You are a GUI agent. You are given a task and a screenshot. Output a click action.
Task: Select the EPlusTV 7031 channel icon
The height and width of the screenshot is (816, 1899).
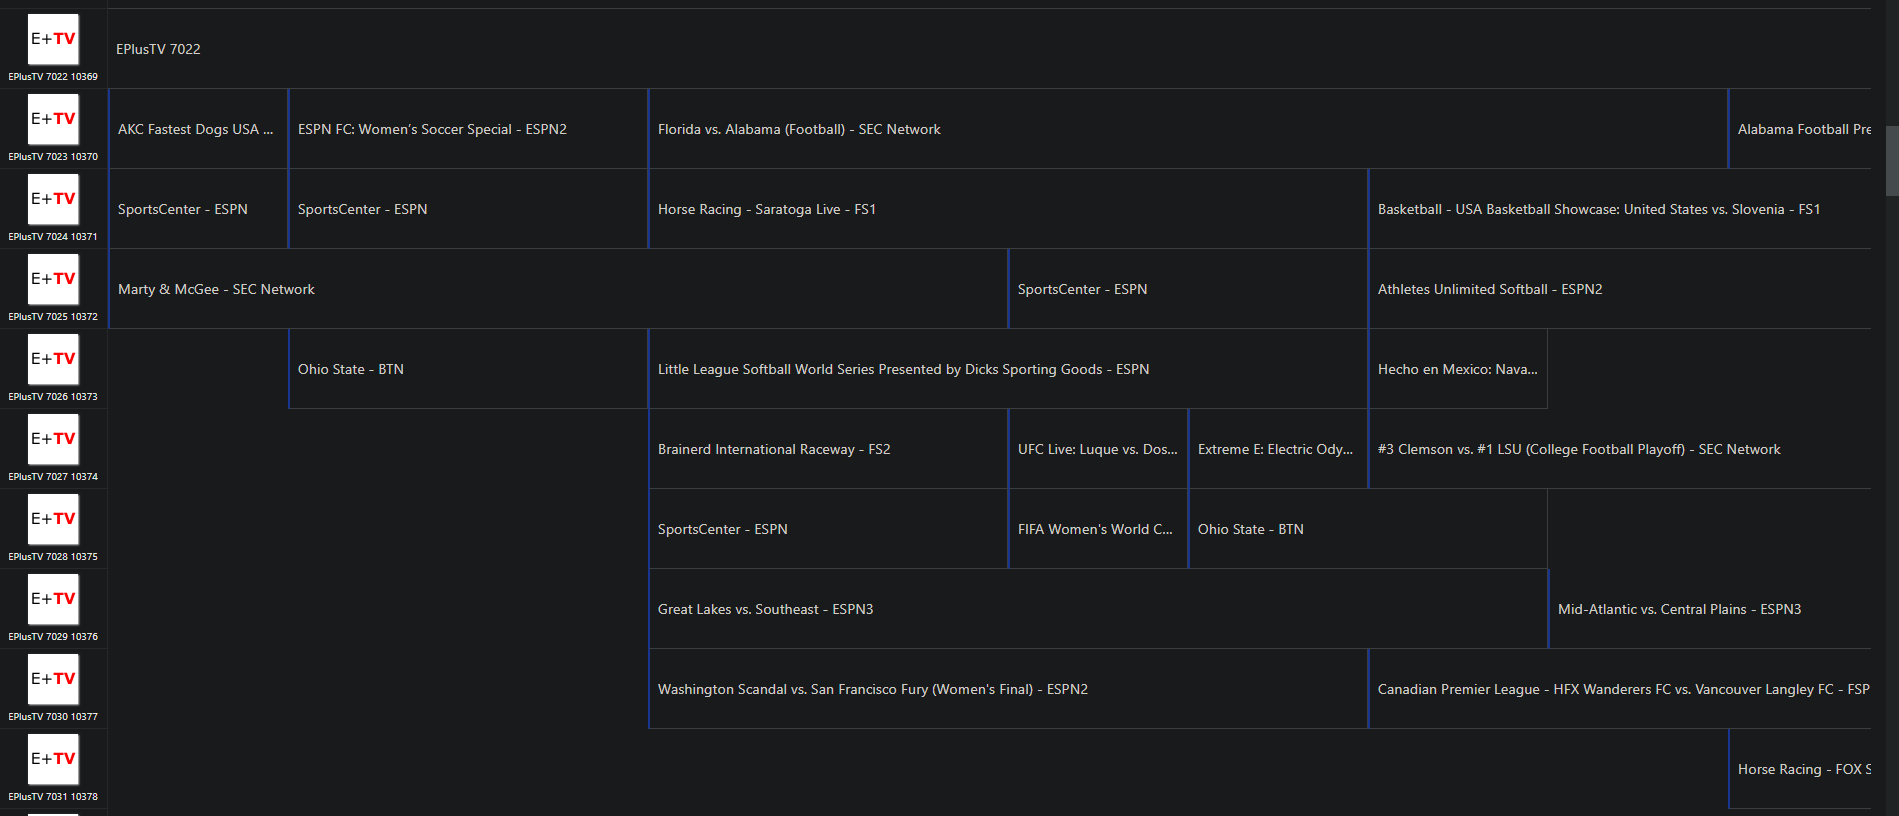(x=53, y=760)
